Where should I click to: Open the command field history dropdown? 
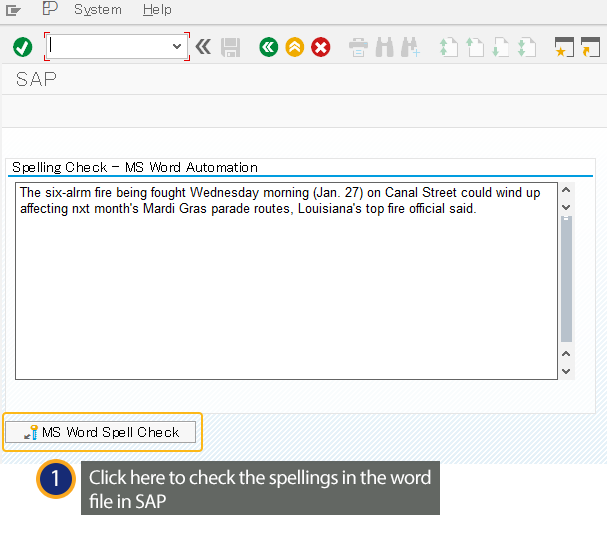click(x=177, y=46)
